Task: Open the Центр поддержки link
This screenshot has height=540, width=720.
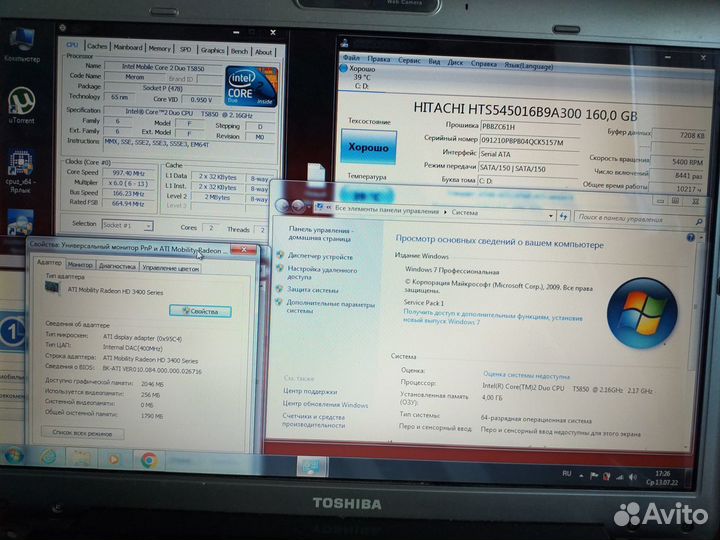Action: pyautogui.click(x=310, y=391)
